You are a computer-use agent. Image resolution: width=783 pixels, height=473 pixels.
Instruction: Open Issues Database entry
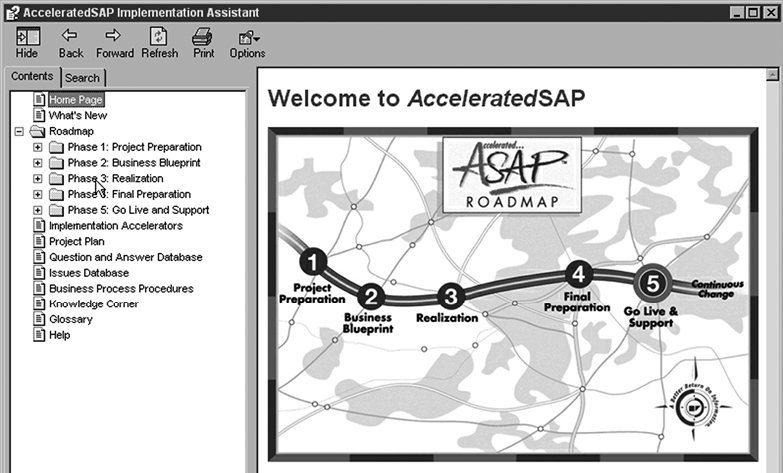(x=89, y=273)
